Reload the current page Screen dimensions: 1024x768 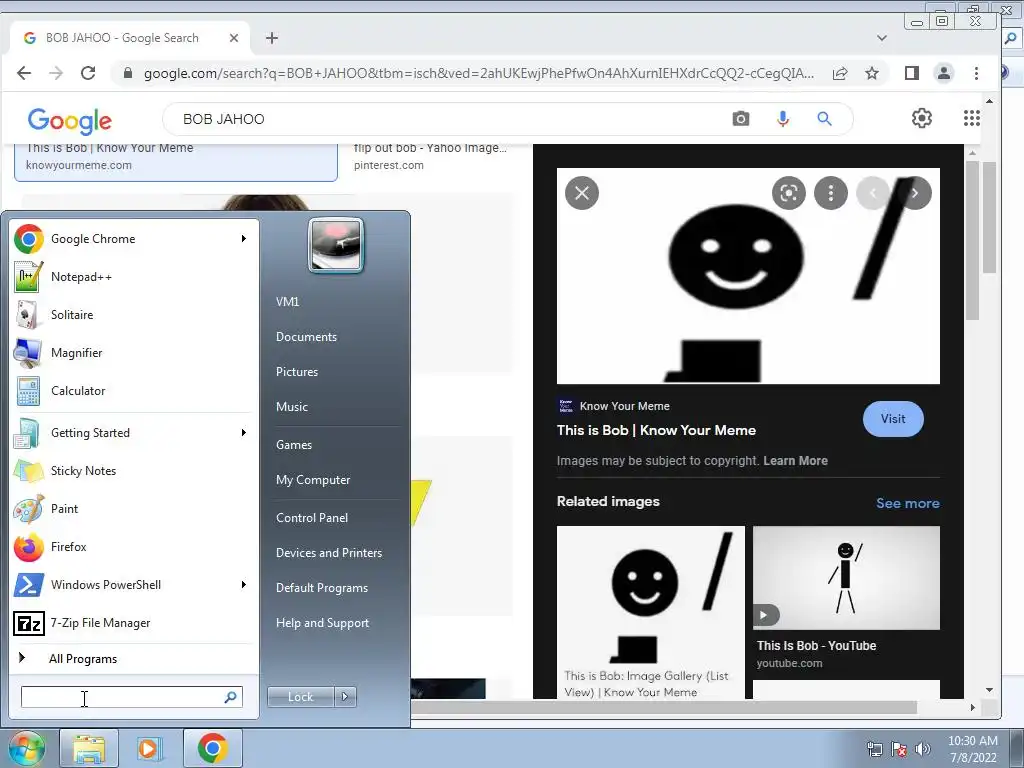88,73
